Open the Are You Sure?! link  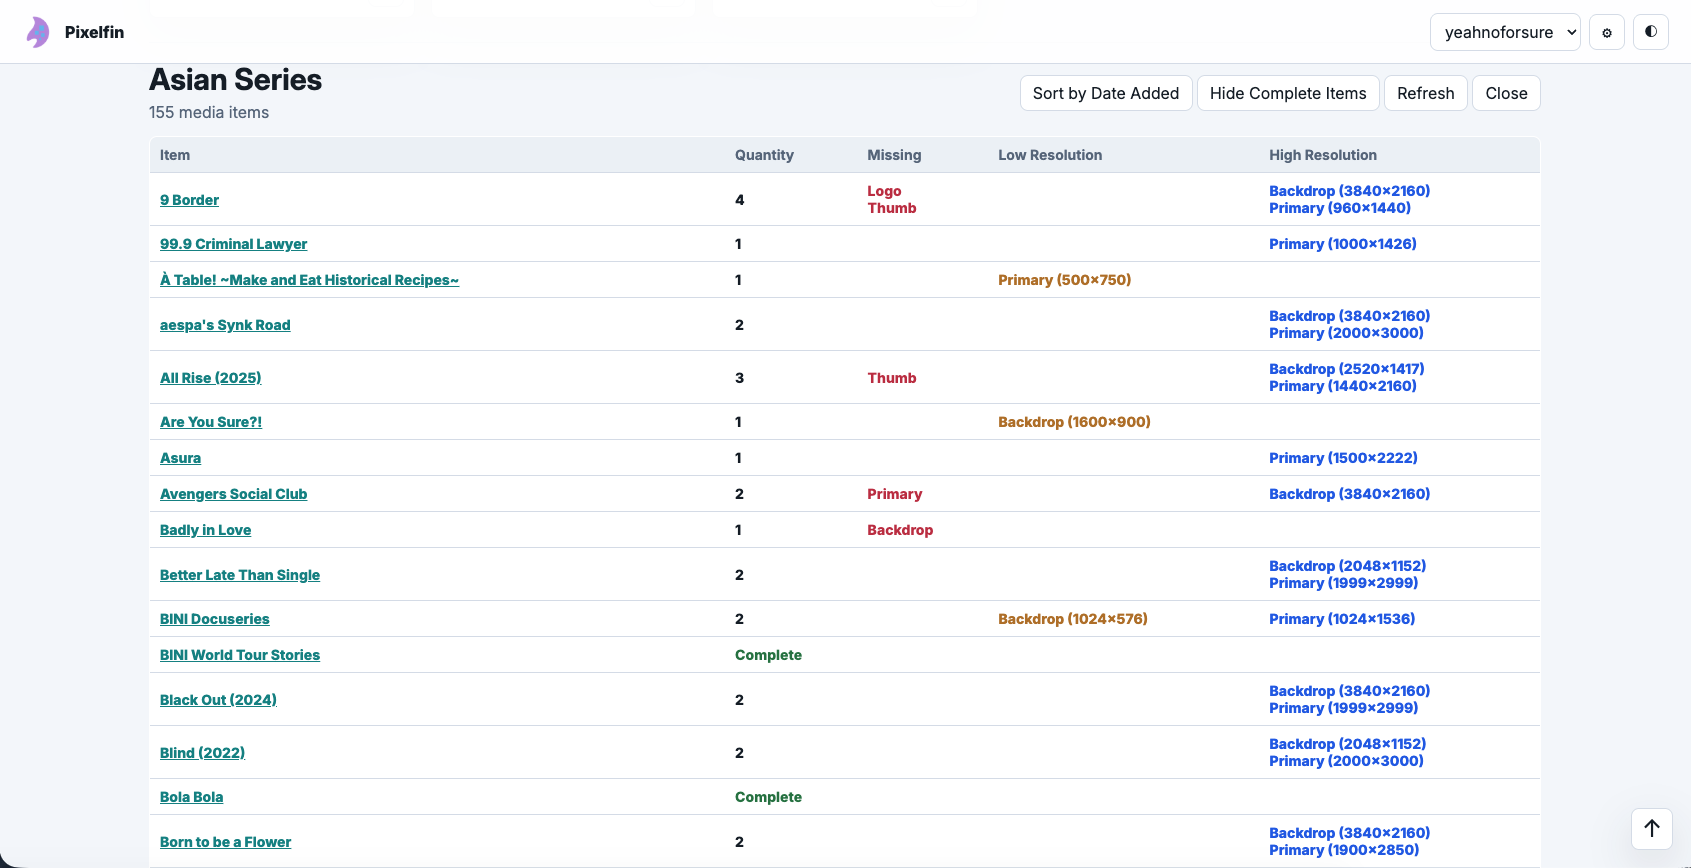[x=211, y=422]
